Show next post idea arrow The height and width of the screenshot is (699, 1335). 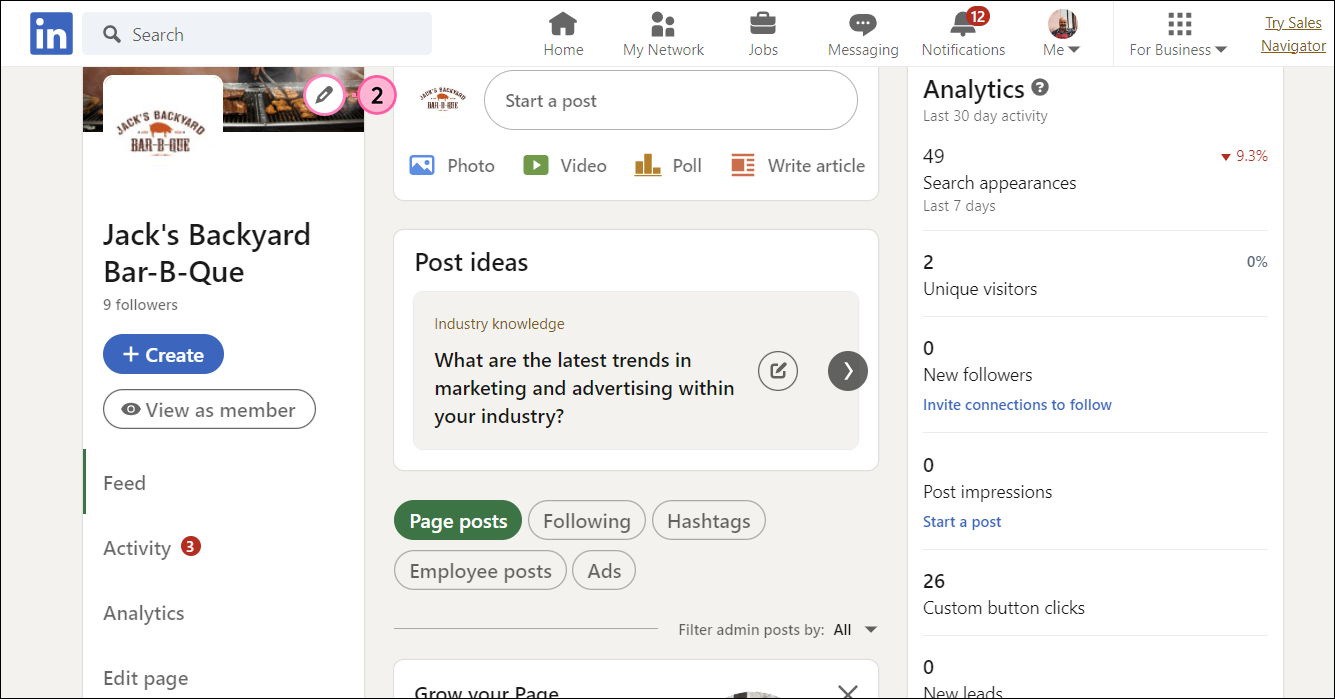coord(848,371)
